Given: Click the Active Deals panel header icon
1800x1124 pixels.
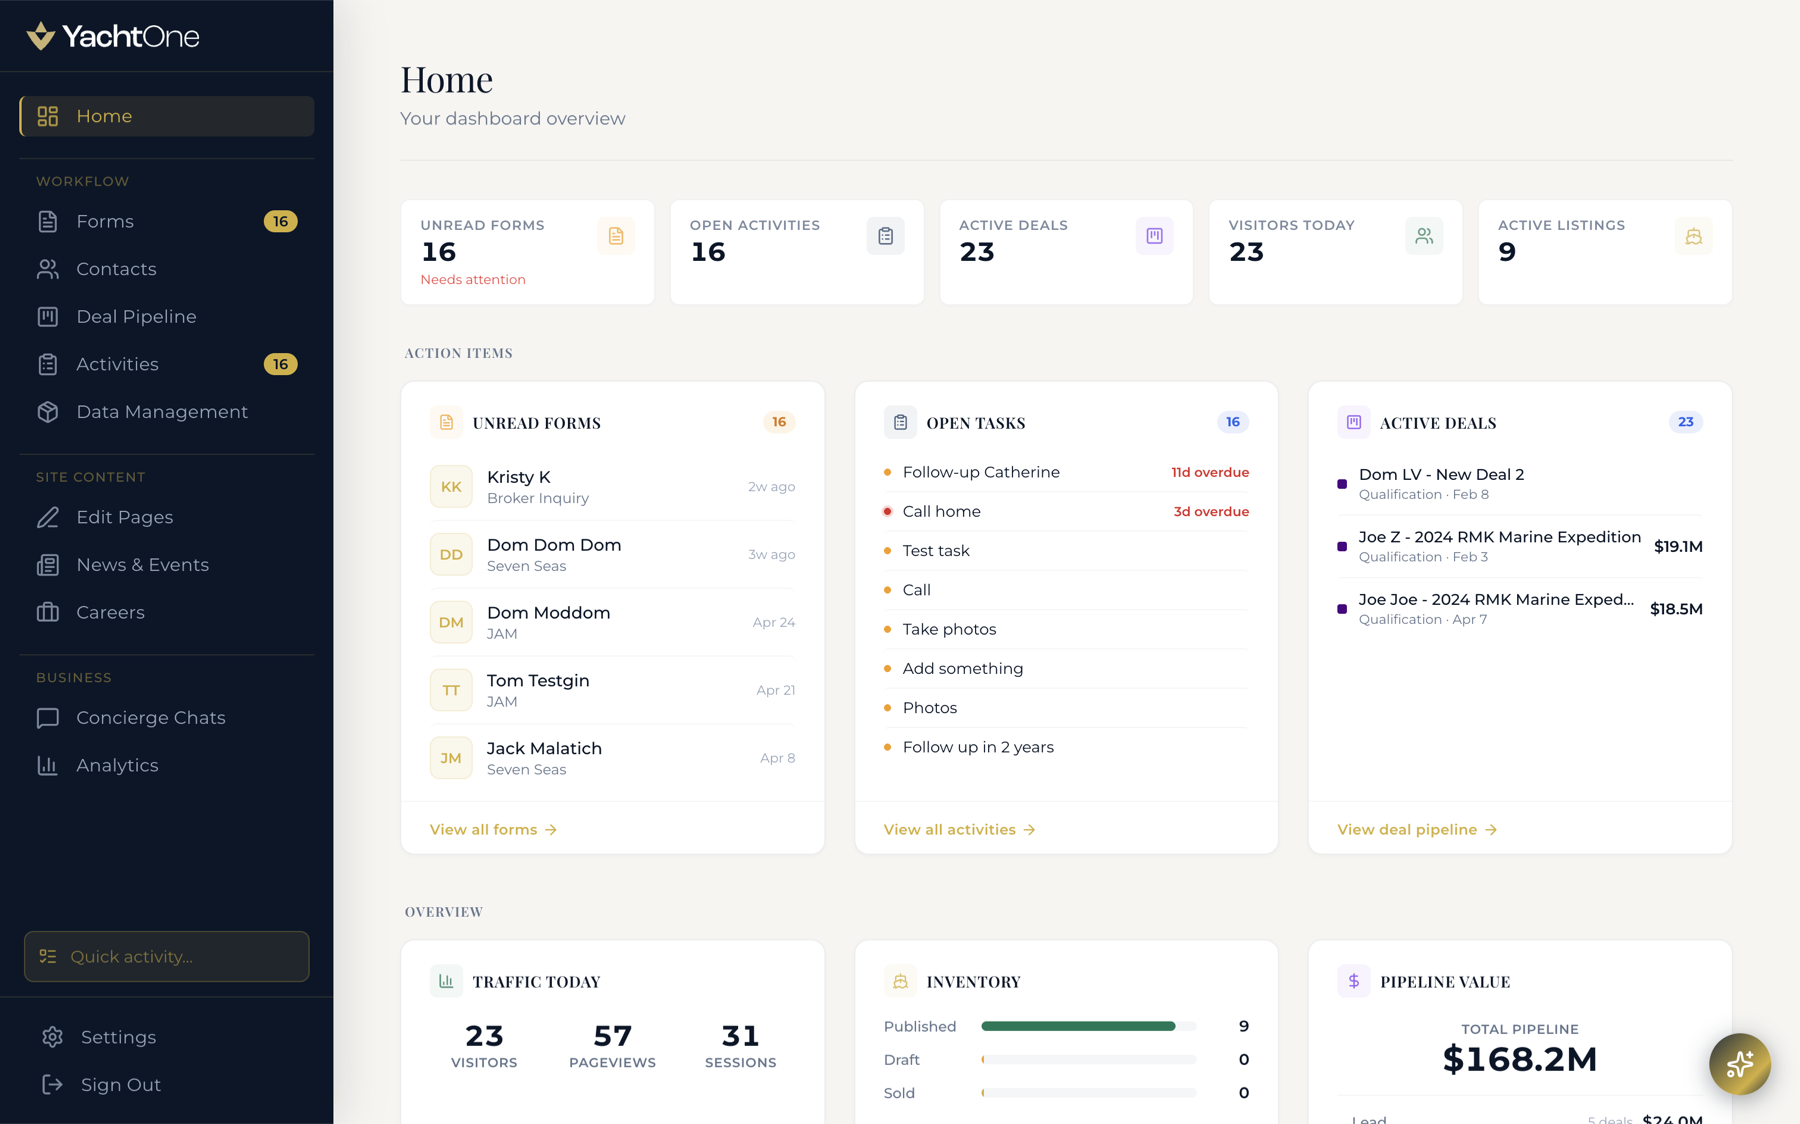Looking at the screenshot, I should pos(1353,422).
